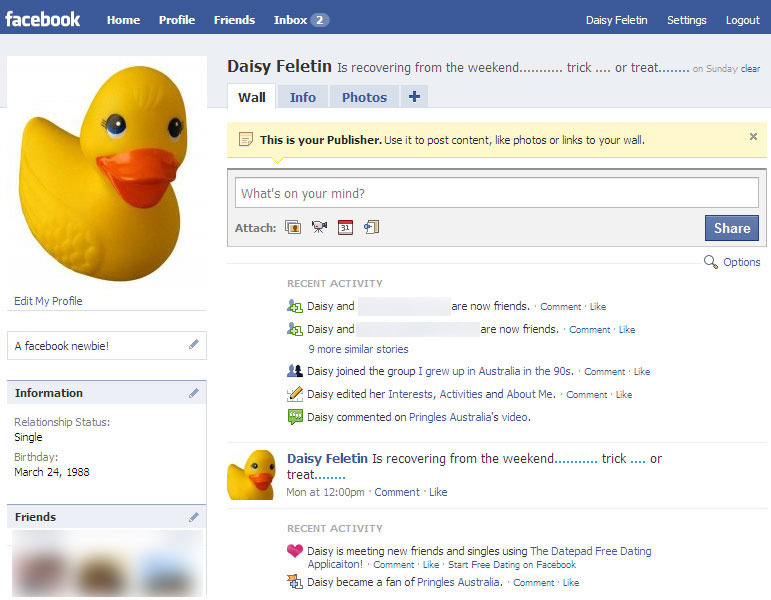Edit the Information section via pencil icon
The width and height of the screenshot is (771, 600).
[194, 393]
